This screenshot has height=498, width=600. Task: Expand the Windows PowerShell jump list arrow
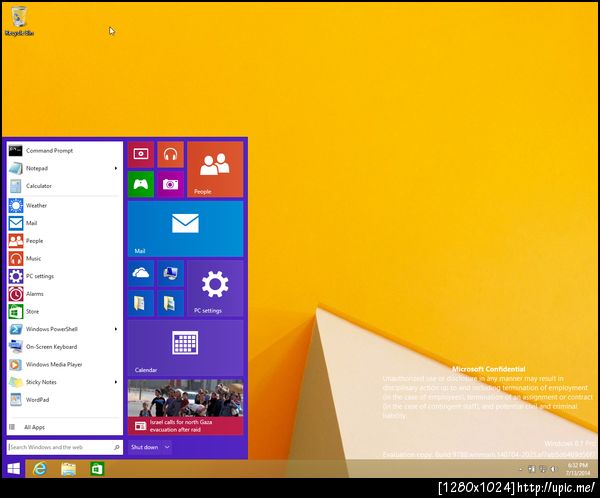click(x=116, y=329)
